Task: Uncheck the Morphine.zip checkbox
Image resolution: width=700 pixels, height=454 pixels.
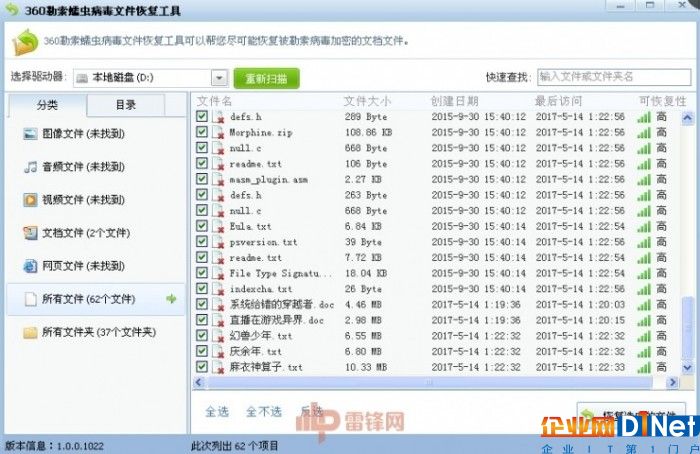Action: pyautogui.click(x=202, y=132)
